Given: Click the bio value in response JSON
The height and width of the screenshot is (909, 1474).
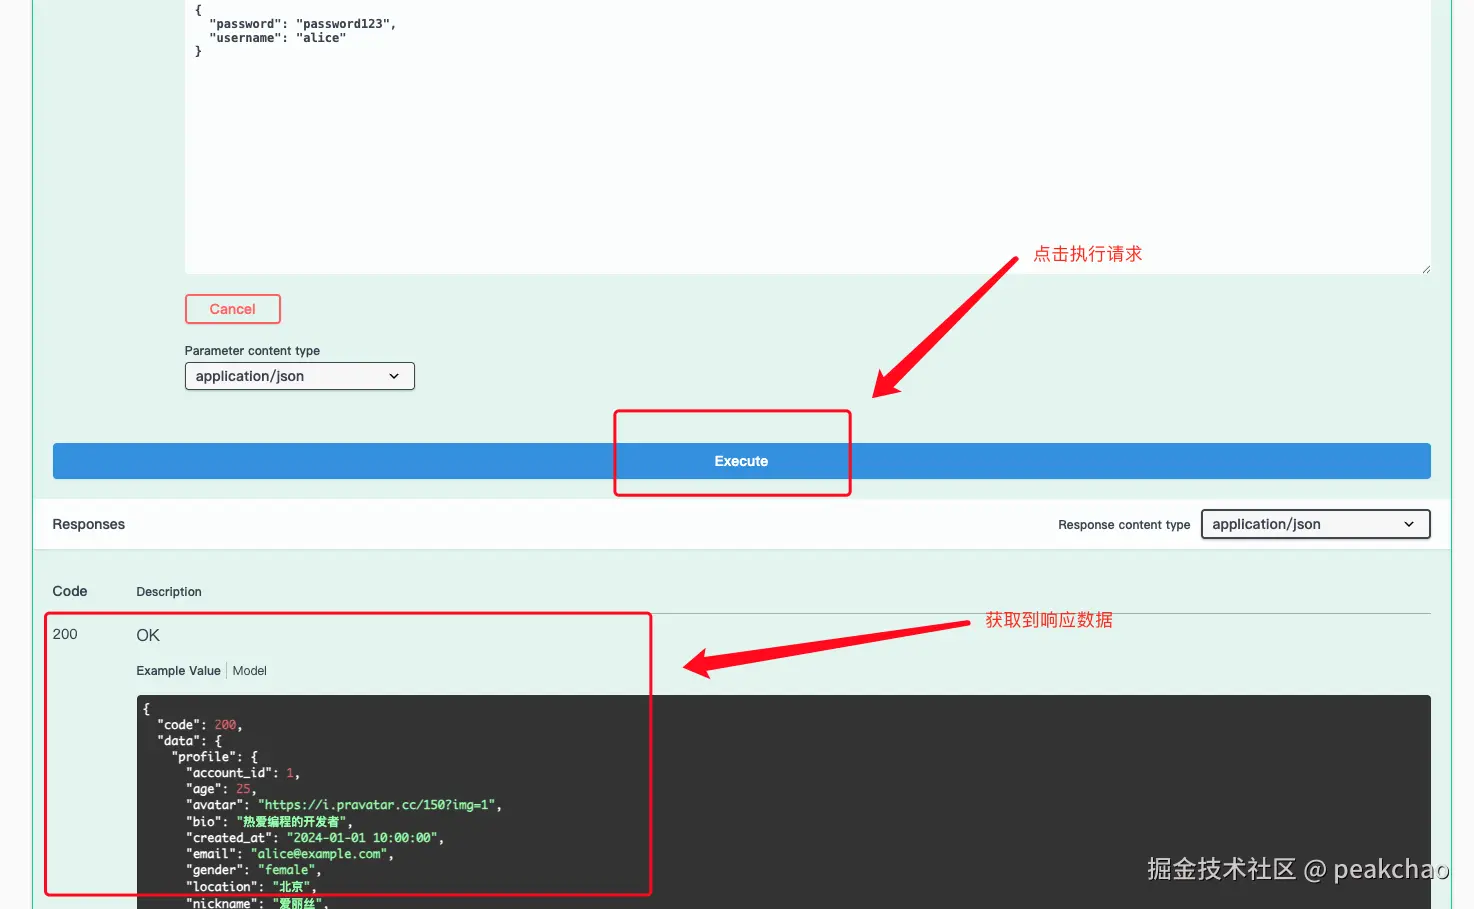Looking at the screenshot, I should pyautogui.click(x=293, y=822).
